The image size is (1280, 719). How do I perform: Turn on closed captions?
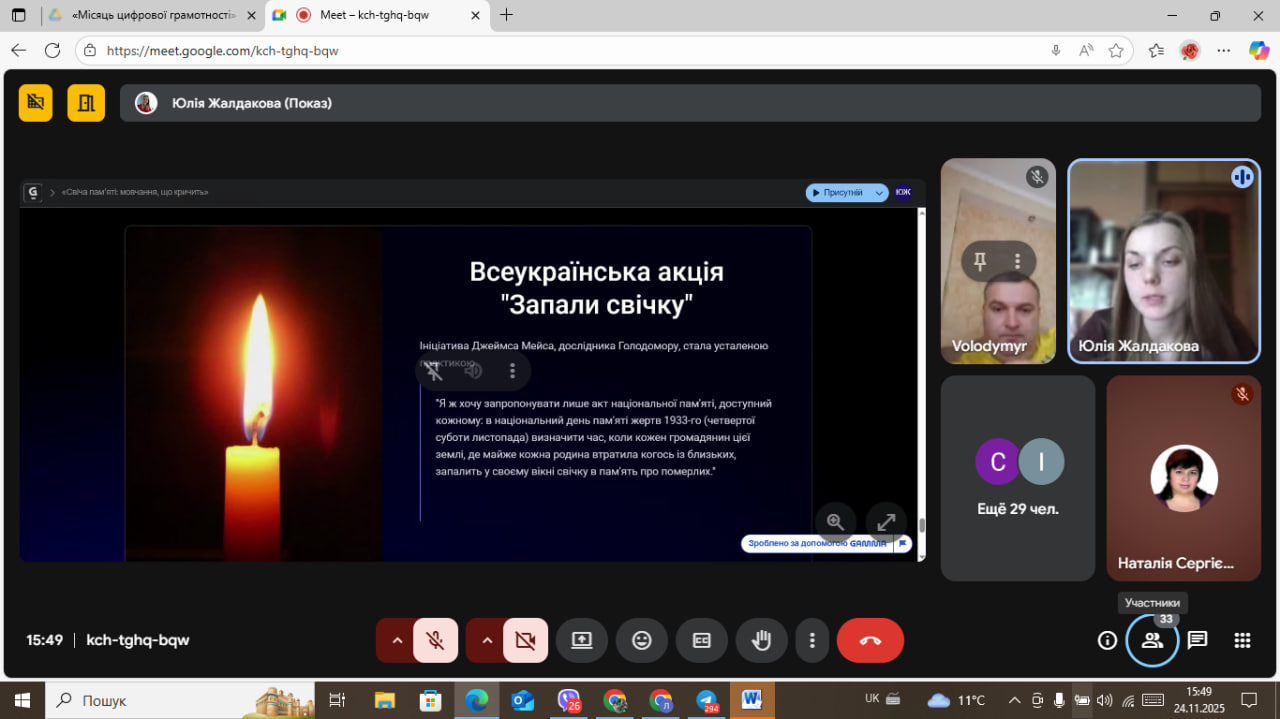(702, 641)
